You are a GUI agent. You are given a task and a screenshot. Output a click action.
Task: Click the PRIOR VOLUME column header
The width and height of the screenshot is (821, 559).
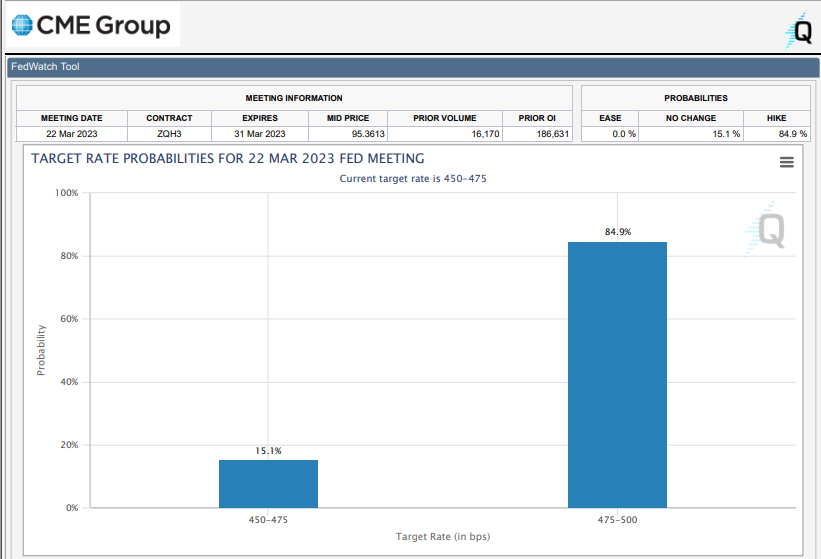(445, 118)
